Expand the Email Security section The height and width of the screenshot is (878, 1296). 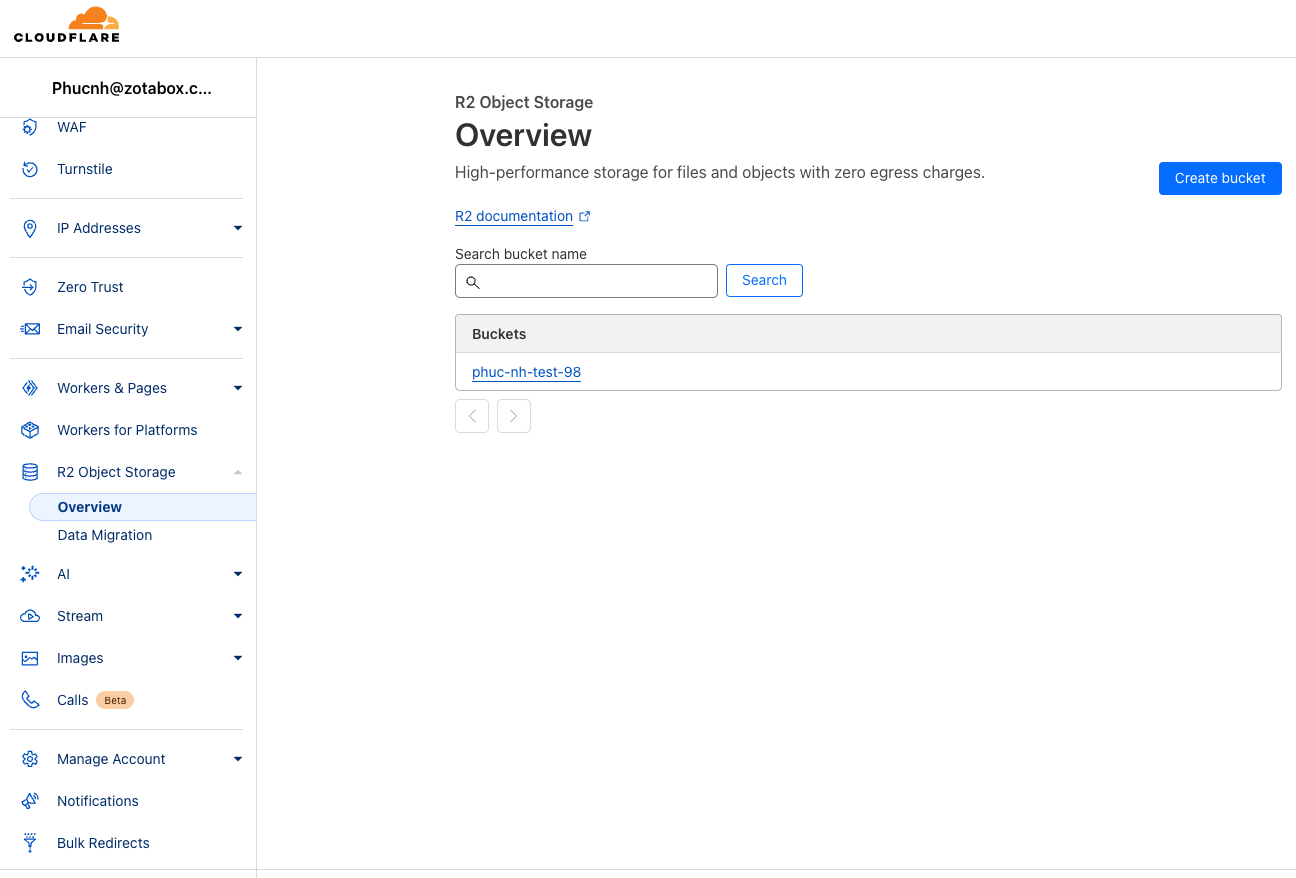pos(238,329)
